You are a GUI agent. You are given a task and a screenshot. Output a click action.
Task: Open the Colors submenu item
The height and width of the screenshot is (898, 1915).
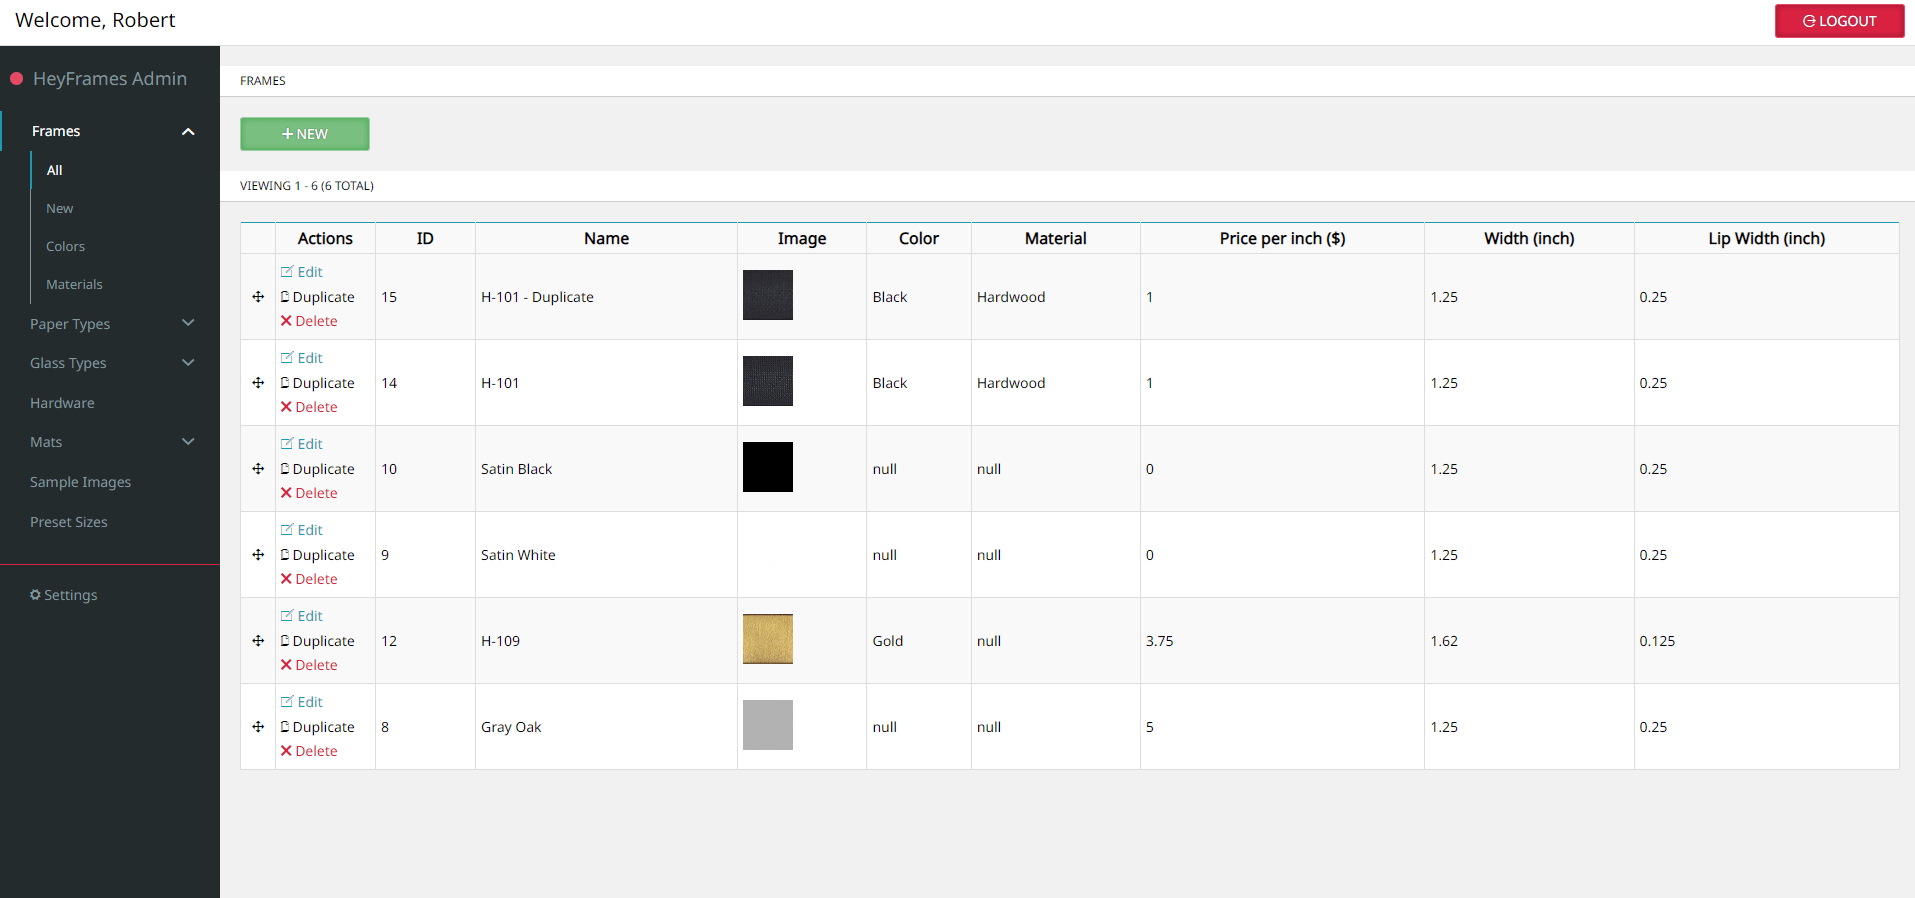[65, 247]
